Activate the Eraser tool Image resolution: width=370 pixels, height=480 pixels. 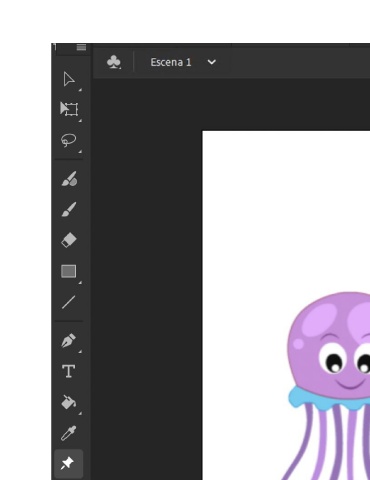pyautogui.click(x=69, y=240)
